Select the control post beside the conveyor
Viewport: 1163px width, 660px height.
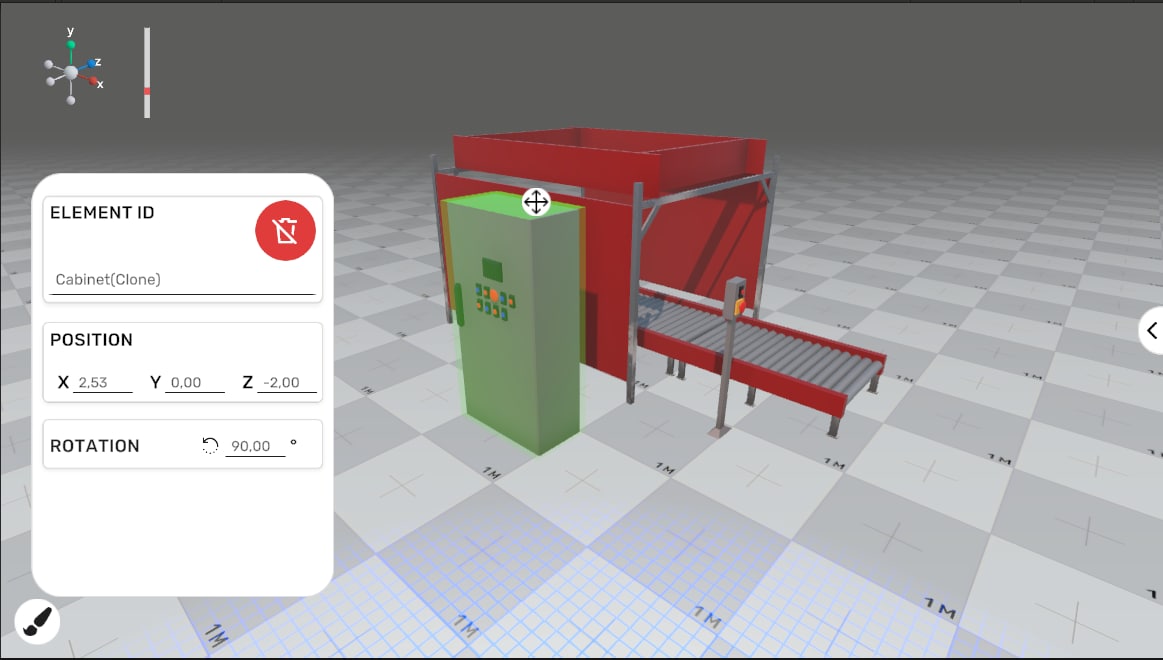pos(730,360)
